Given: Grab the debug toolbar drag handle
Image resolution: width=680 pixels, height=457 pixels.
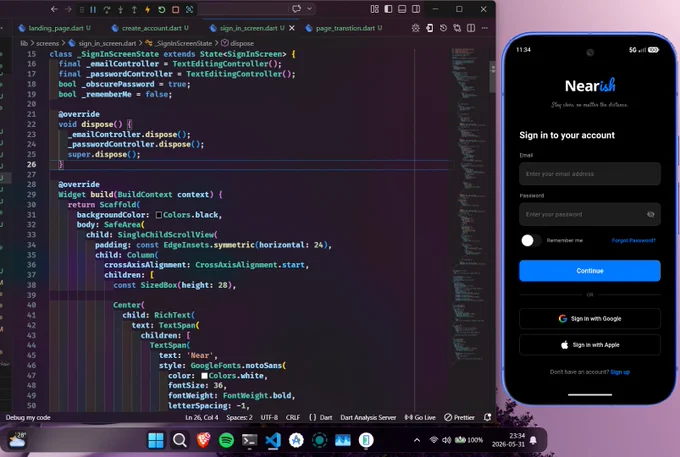Looking at the screenshot, I should (x=82, y=10).
